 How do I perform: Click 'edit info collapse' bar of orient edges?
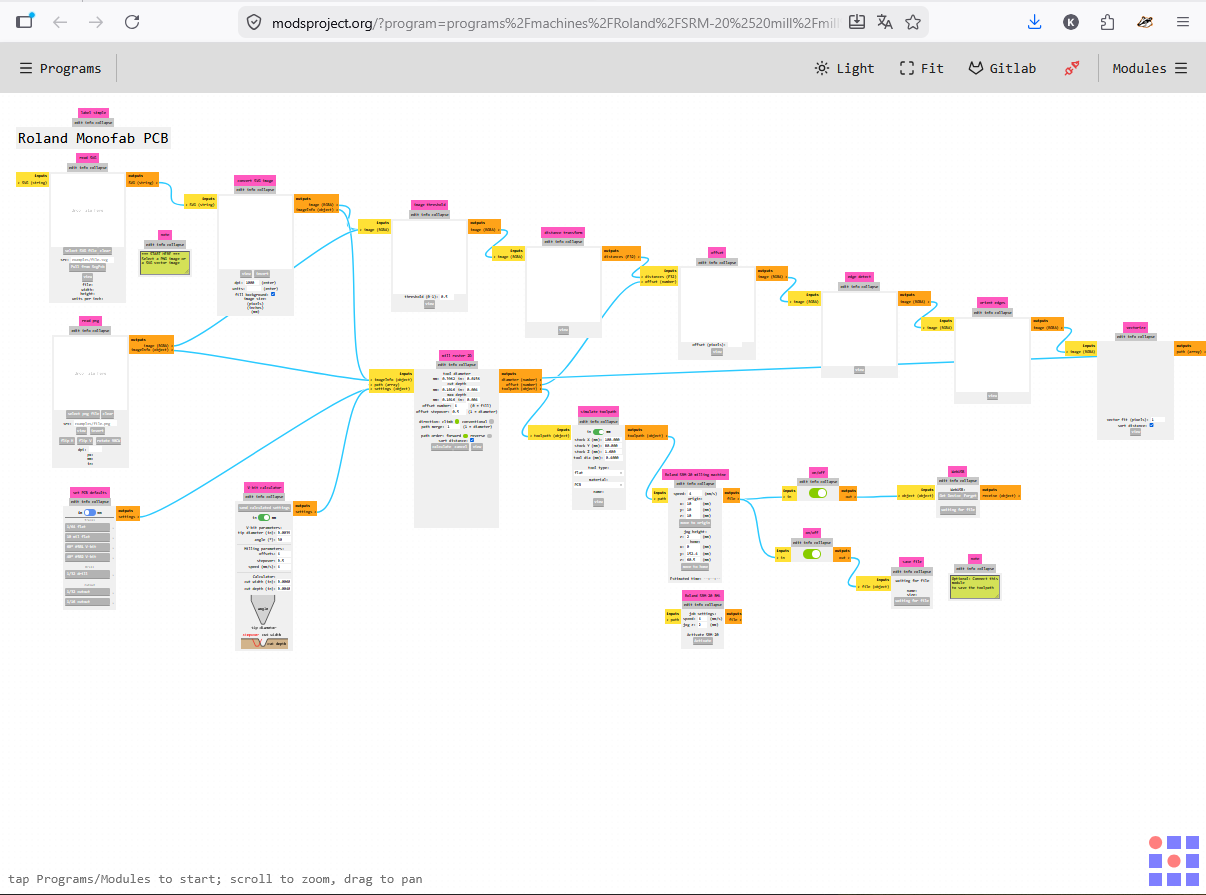(993, 312)
